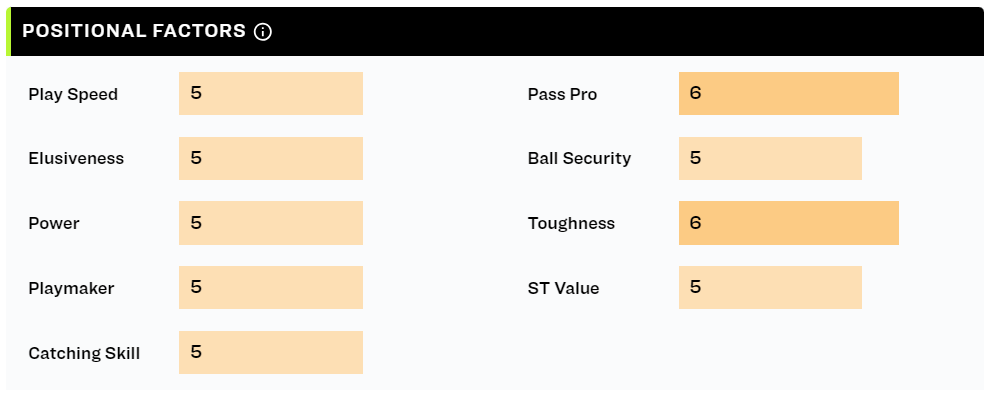
Task: Click the Elusiveness score bar
Action: 271,158
